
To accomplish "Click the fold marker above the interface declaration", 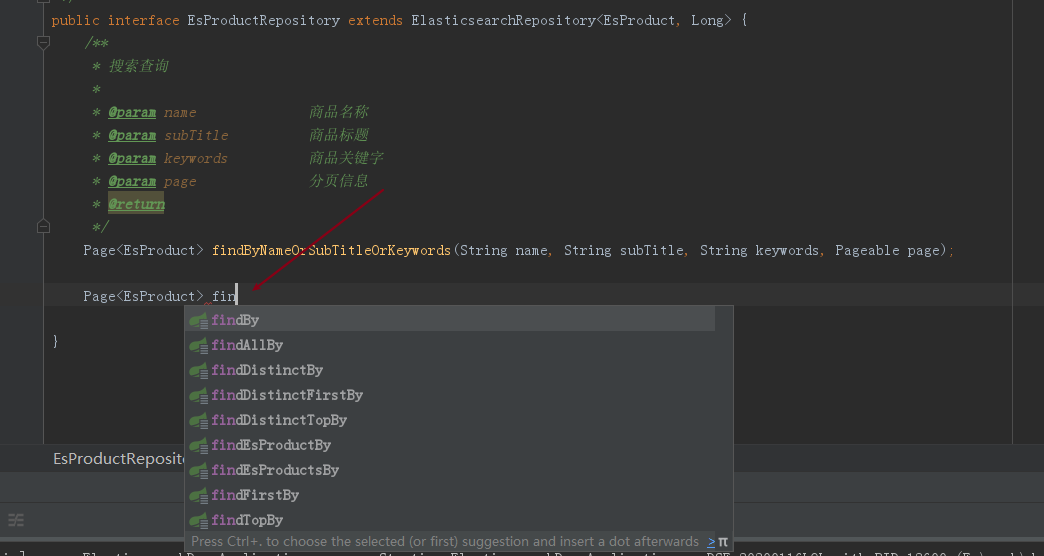I will [x=43, y=3].
